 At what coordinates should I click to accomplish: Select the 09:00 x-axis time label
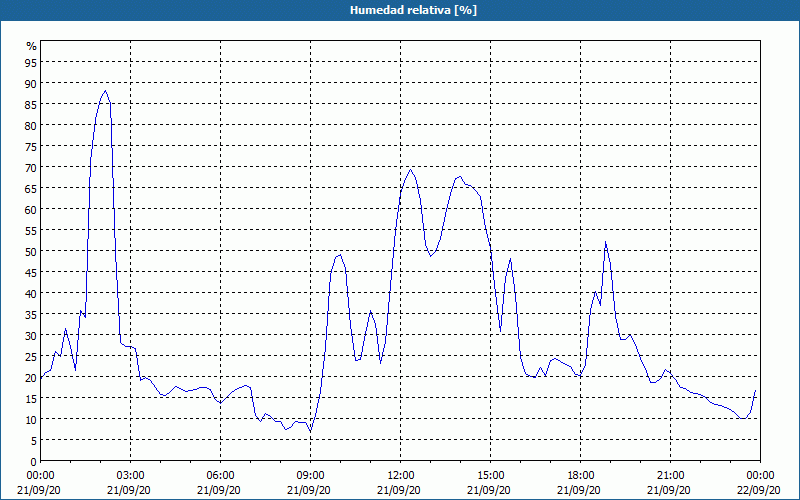311,476
